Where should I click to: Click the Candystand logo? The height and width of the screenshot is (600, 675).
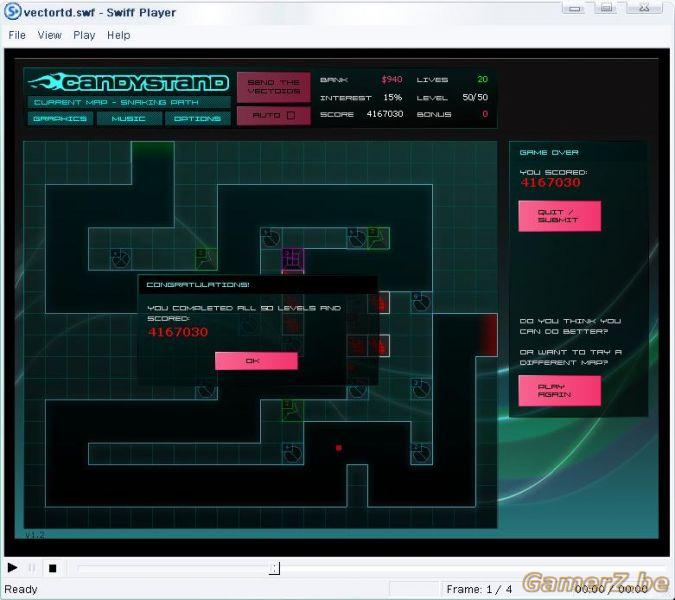[x=129, y=82]
